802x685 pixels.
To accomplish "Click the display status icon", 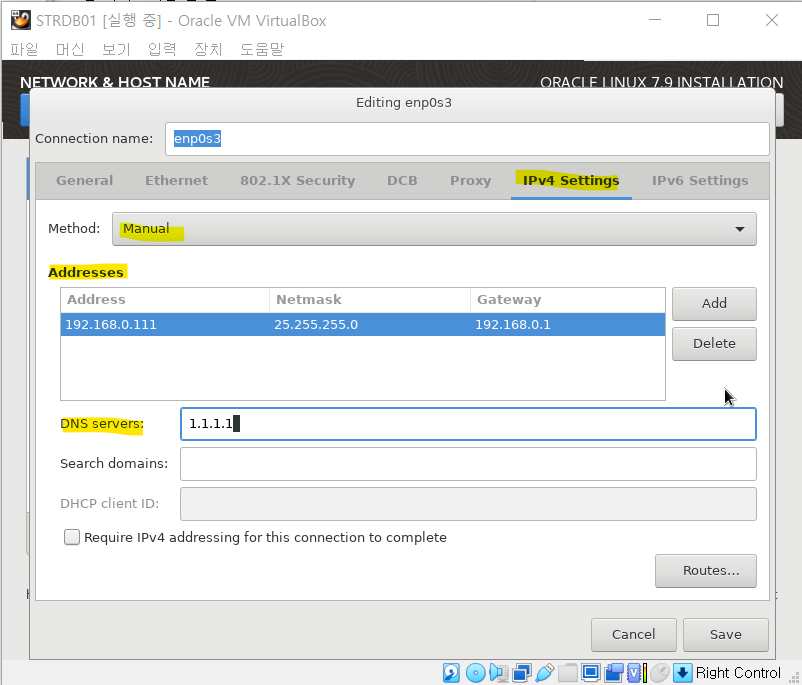I will pyautogui.click(x=591, y=673).
